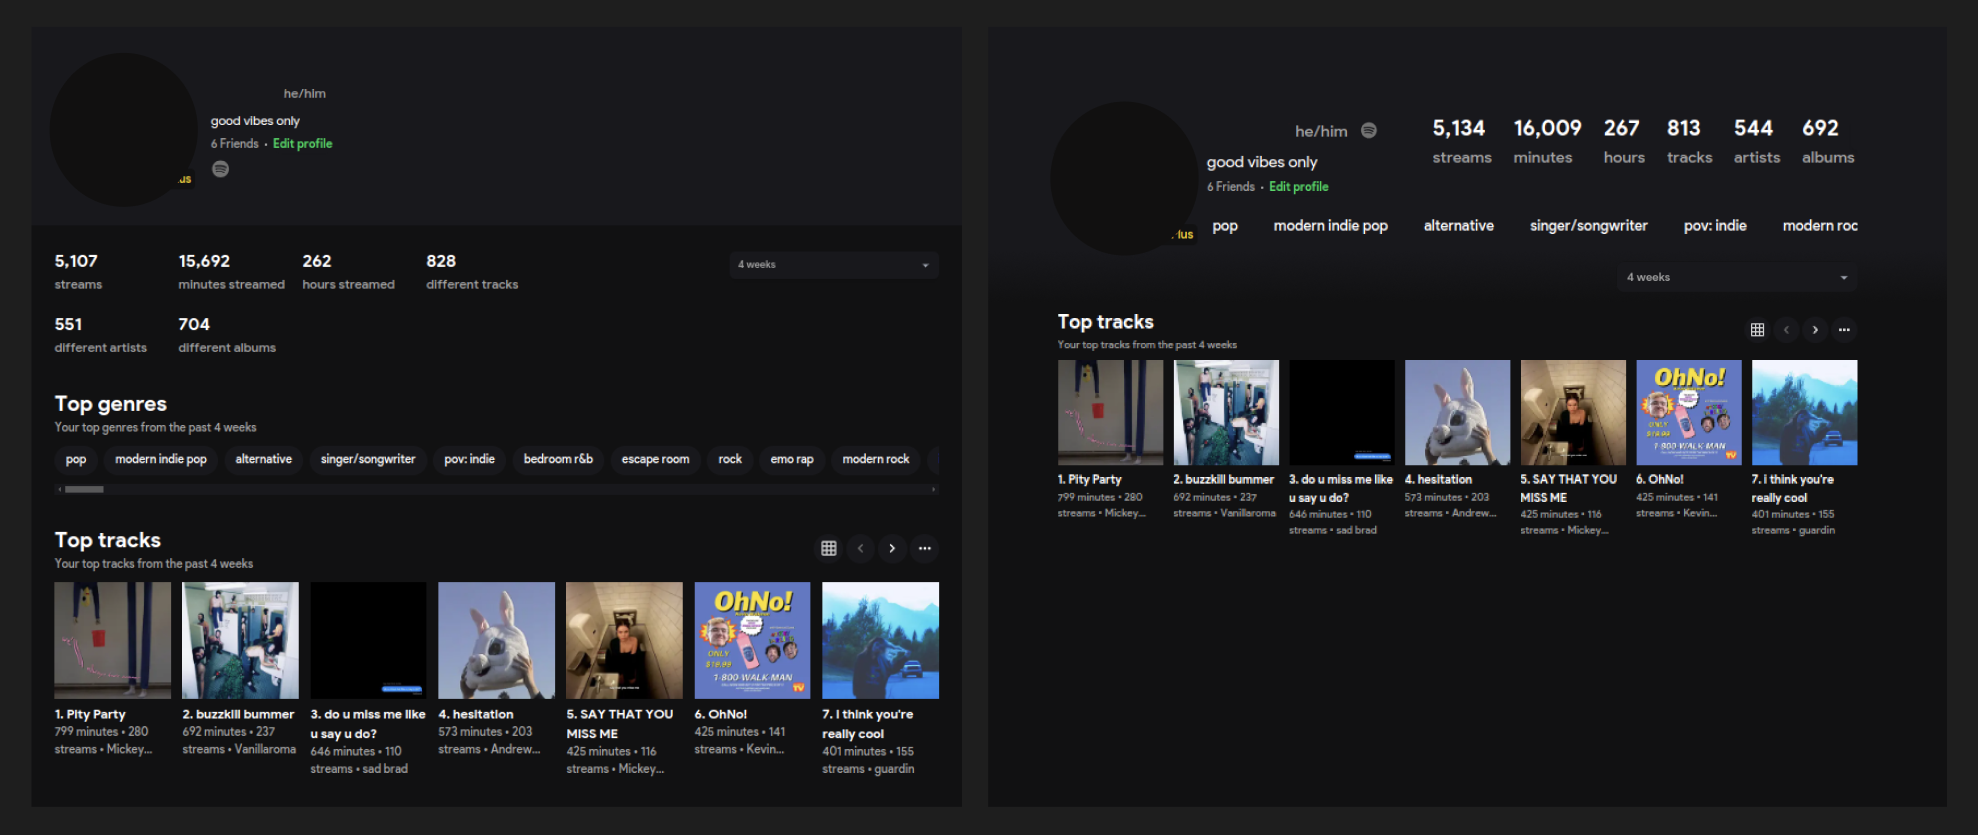Click the Spotify icon next to he/him pronouns

click(1369, 130)
